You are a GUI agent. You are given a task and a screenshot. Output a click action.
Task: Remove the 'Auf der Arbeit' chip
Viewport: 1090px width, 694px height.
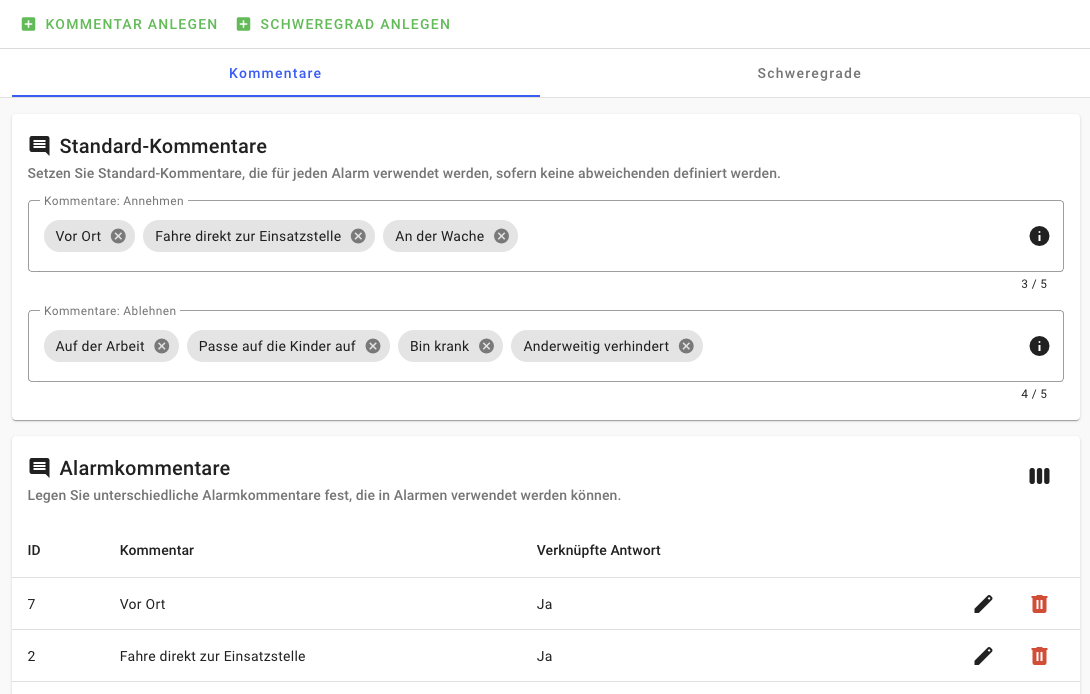click(x=162, y=346)
